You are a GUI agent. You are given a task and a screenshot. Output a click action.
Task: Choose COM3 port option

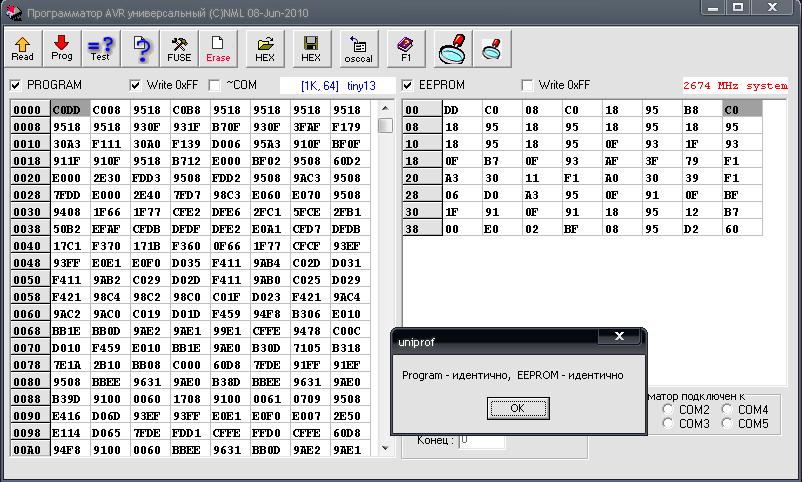(668, 424)
